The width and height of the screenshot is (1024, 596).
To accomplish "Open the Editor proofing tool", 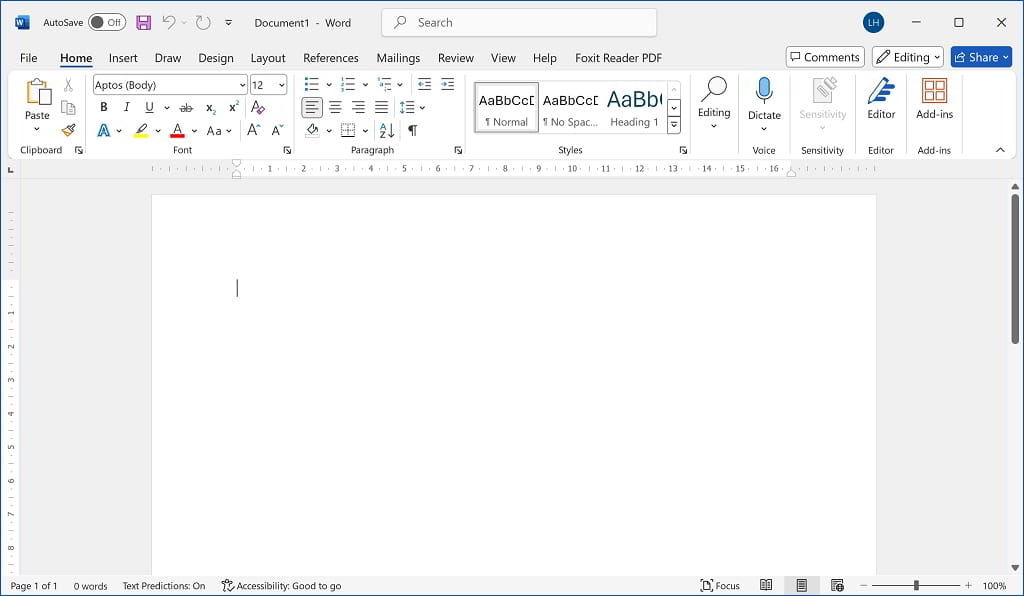I will (x=881, y=99).
